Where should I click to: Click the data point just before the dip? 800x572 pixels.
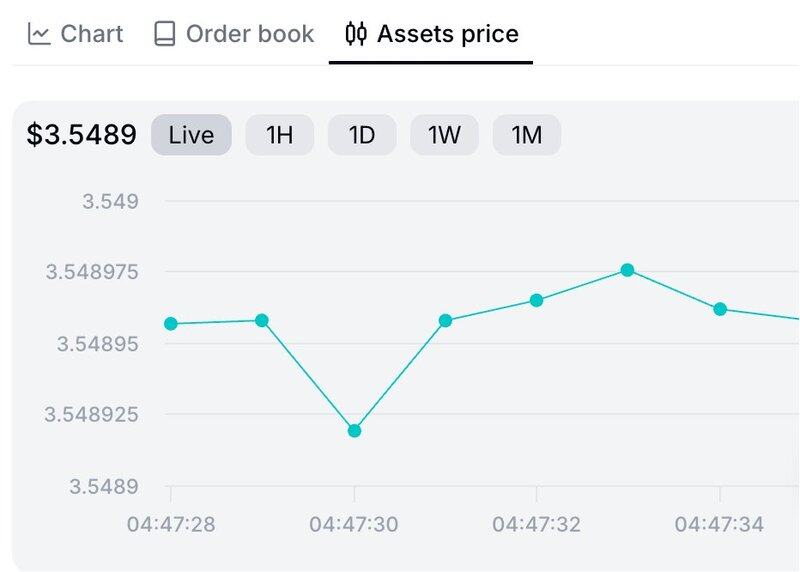(x=262, y=321)
